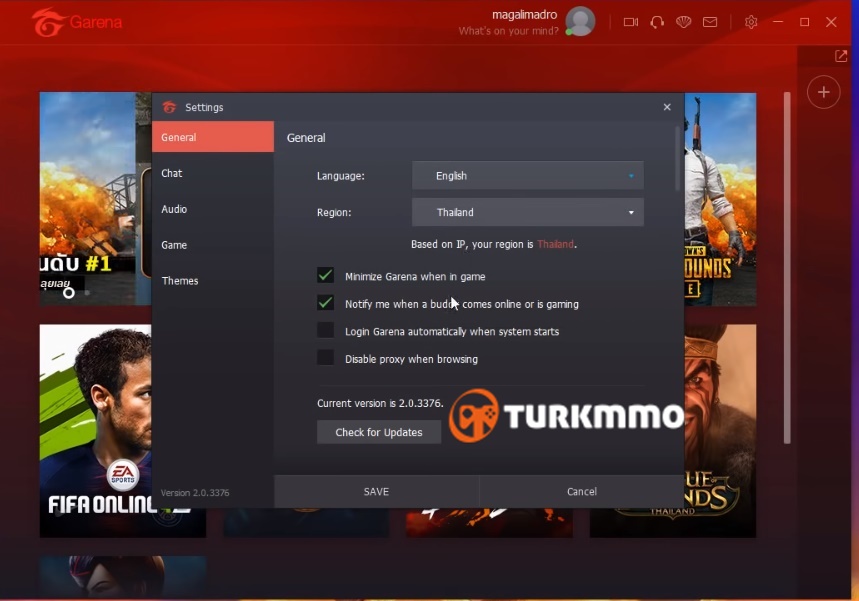Open the Language dropdown showing English
859x601 pixels.
pos(528,175)
